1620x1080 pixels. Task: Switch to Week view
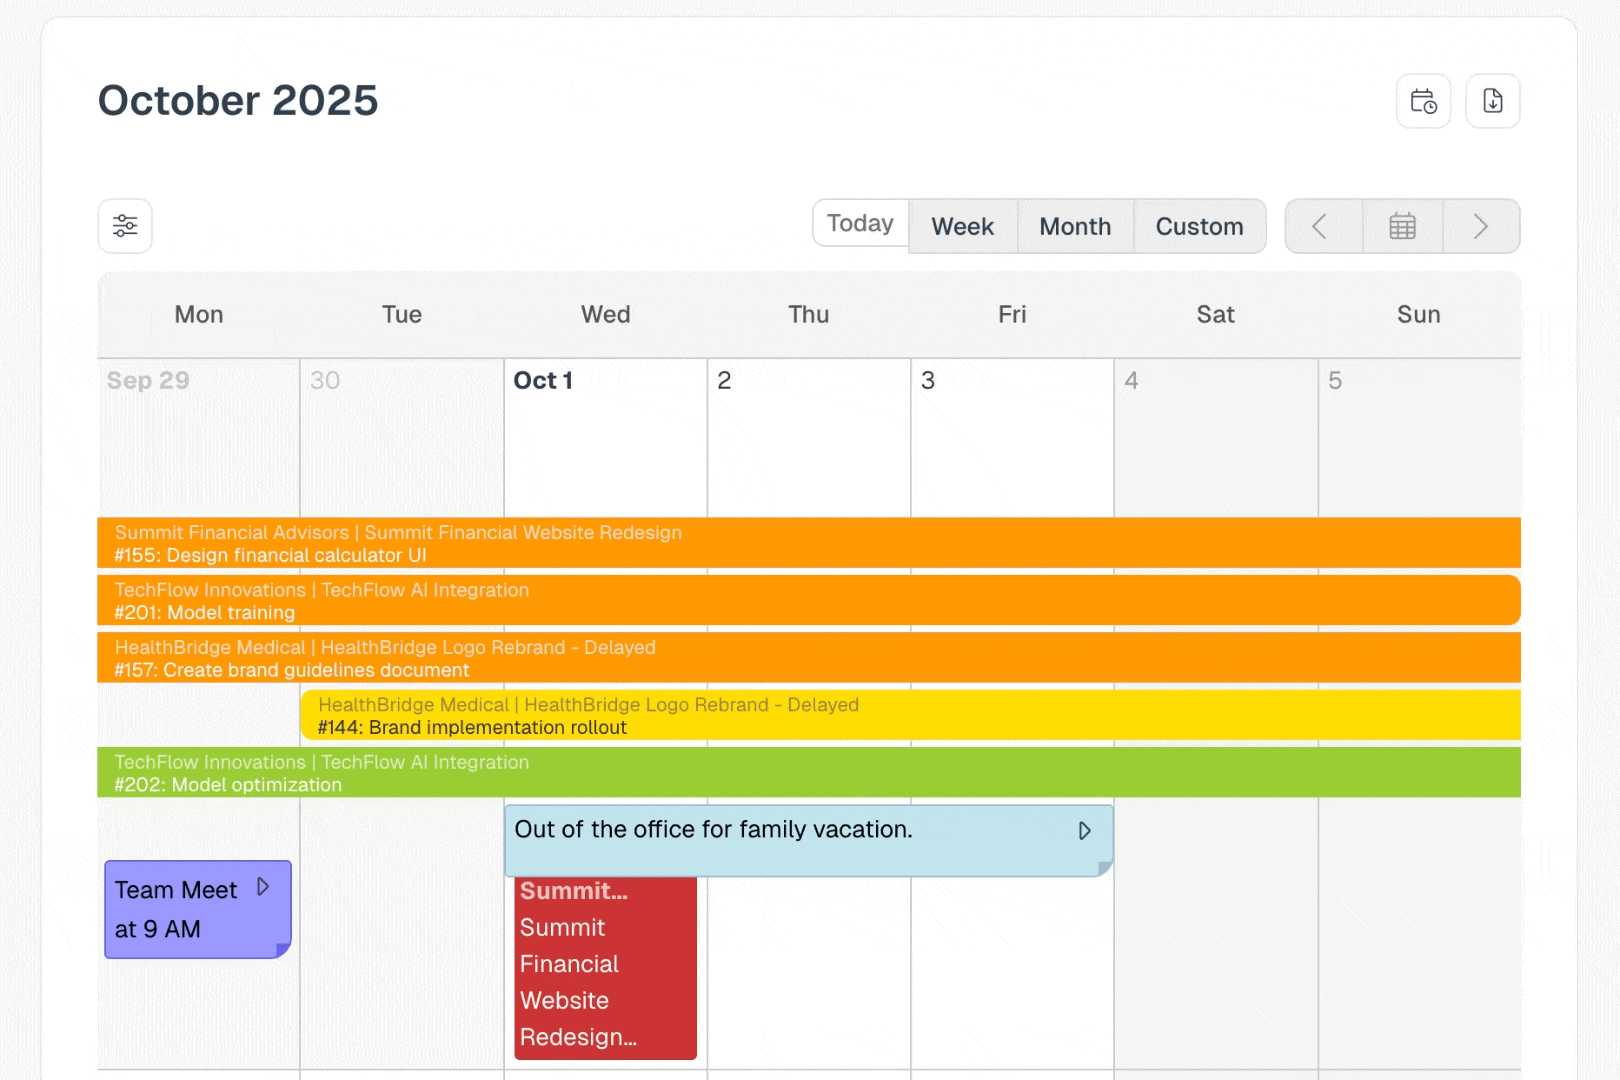coord(962,227)
